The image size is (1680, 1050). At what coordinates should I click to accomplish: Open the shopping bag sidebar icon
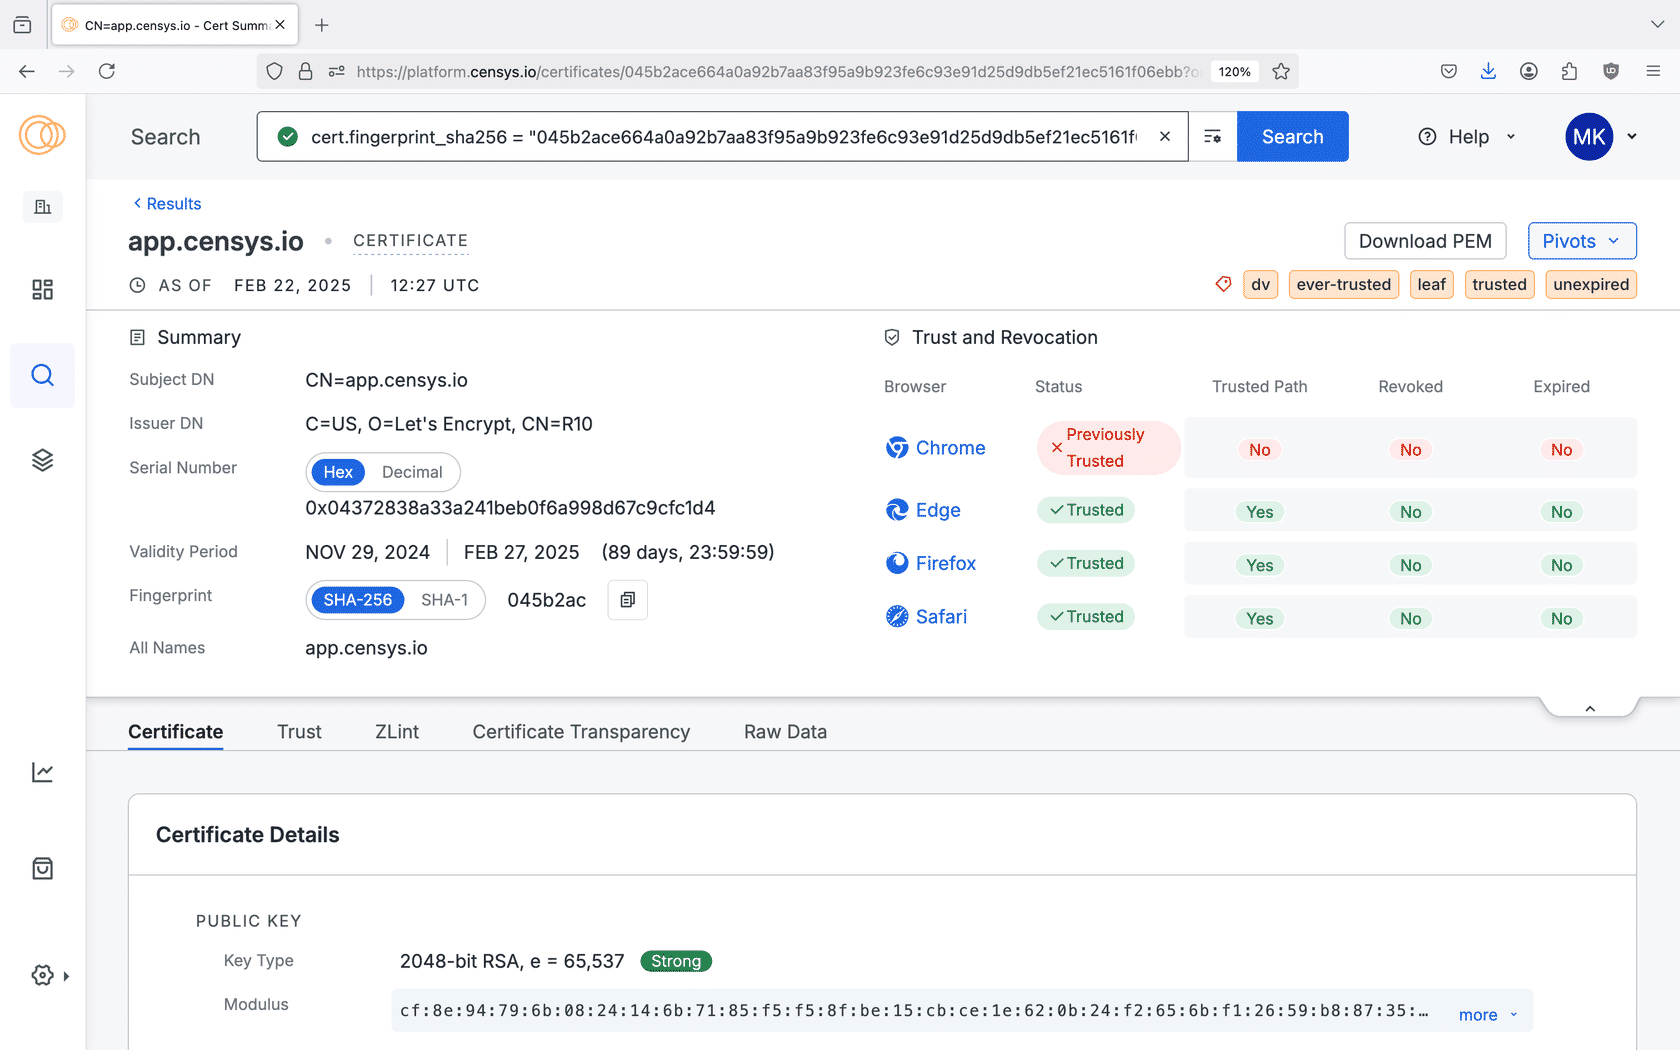click(x=42, y=868)
